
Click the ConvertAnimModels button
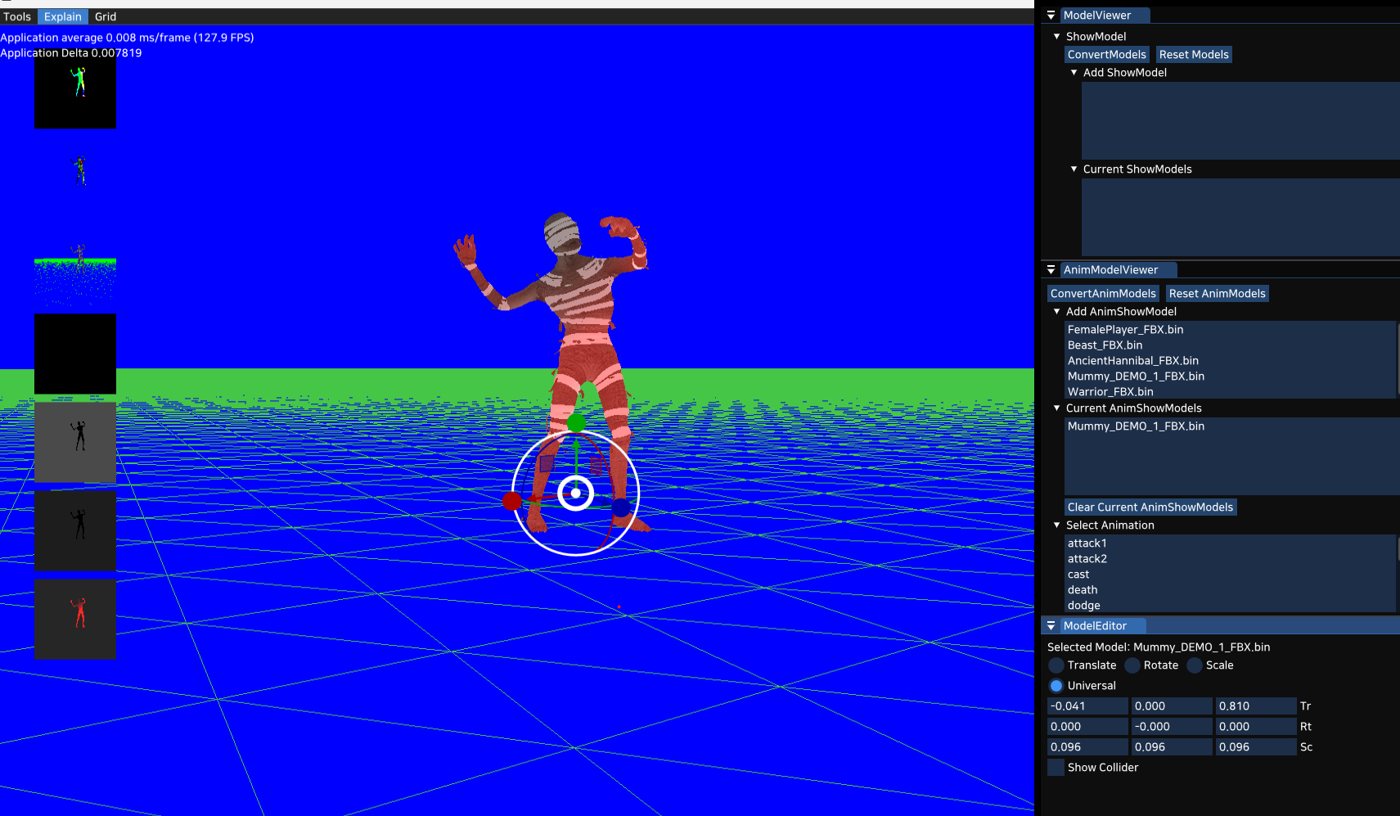1104,293
